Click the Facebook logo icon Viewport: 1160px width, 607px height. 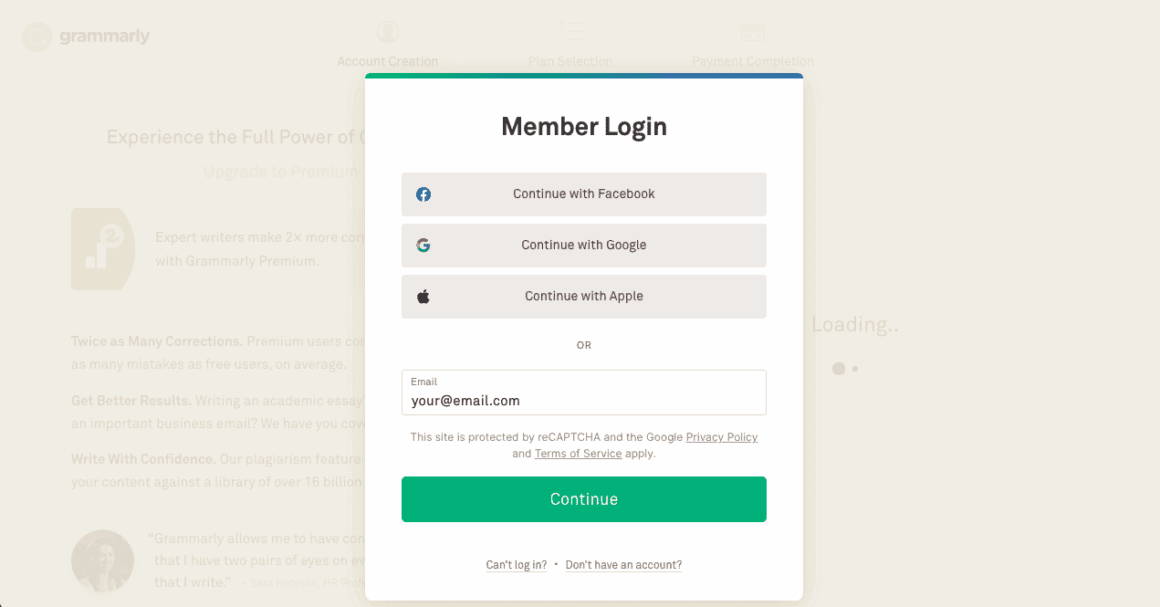click(423, 194)
